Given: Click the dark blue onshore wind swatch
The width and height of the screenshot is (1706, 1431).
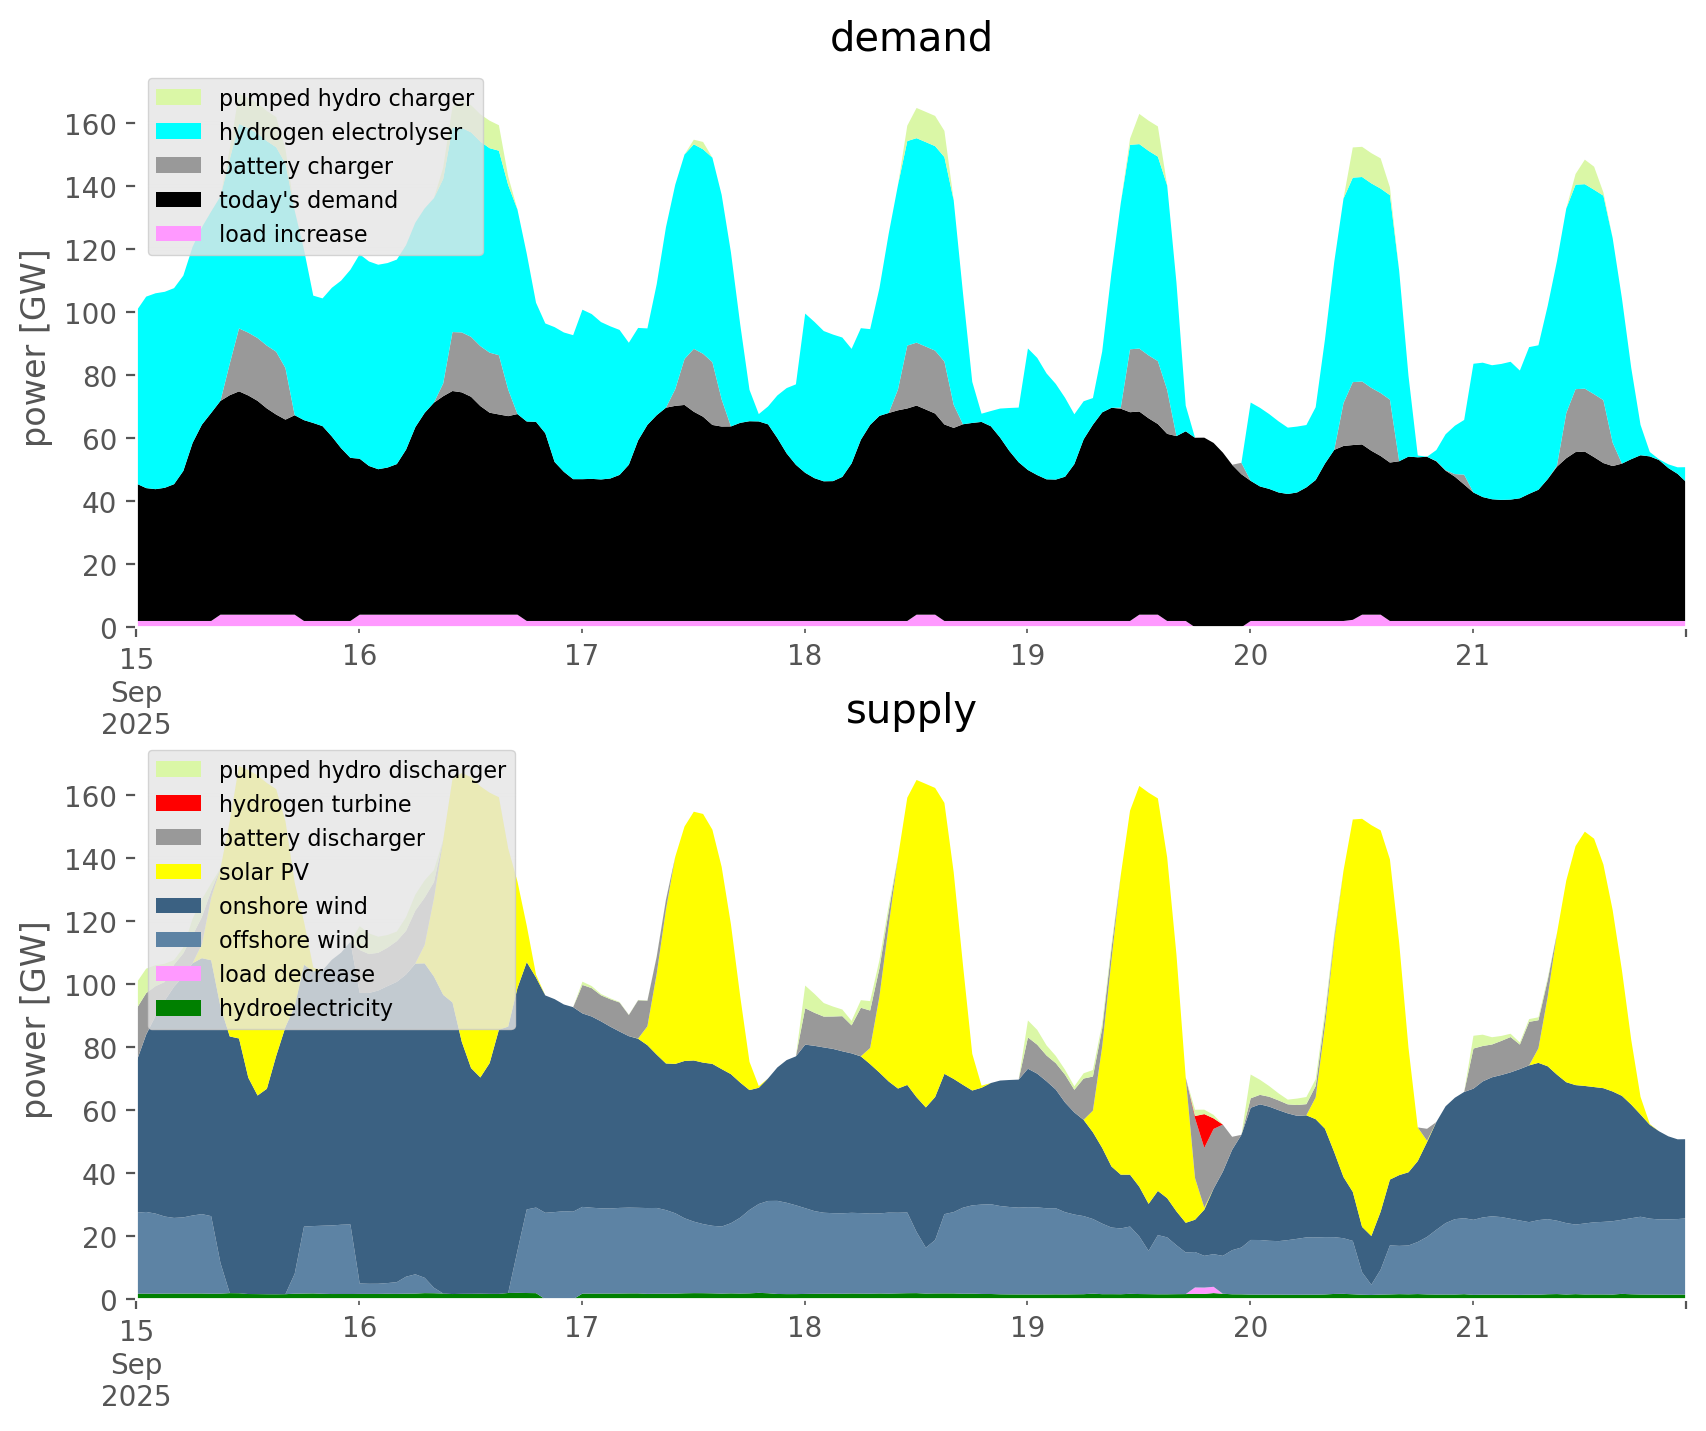Looking at the screenshot, I should pyautogui.click(x=181, y=906).
